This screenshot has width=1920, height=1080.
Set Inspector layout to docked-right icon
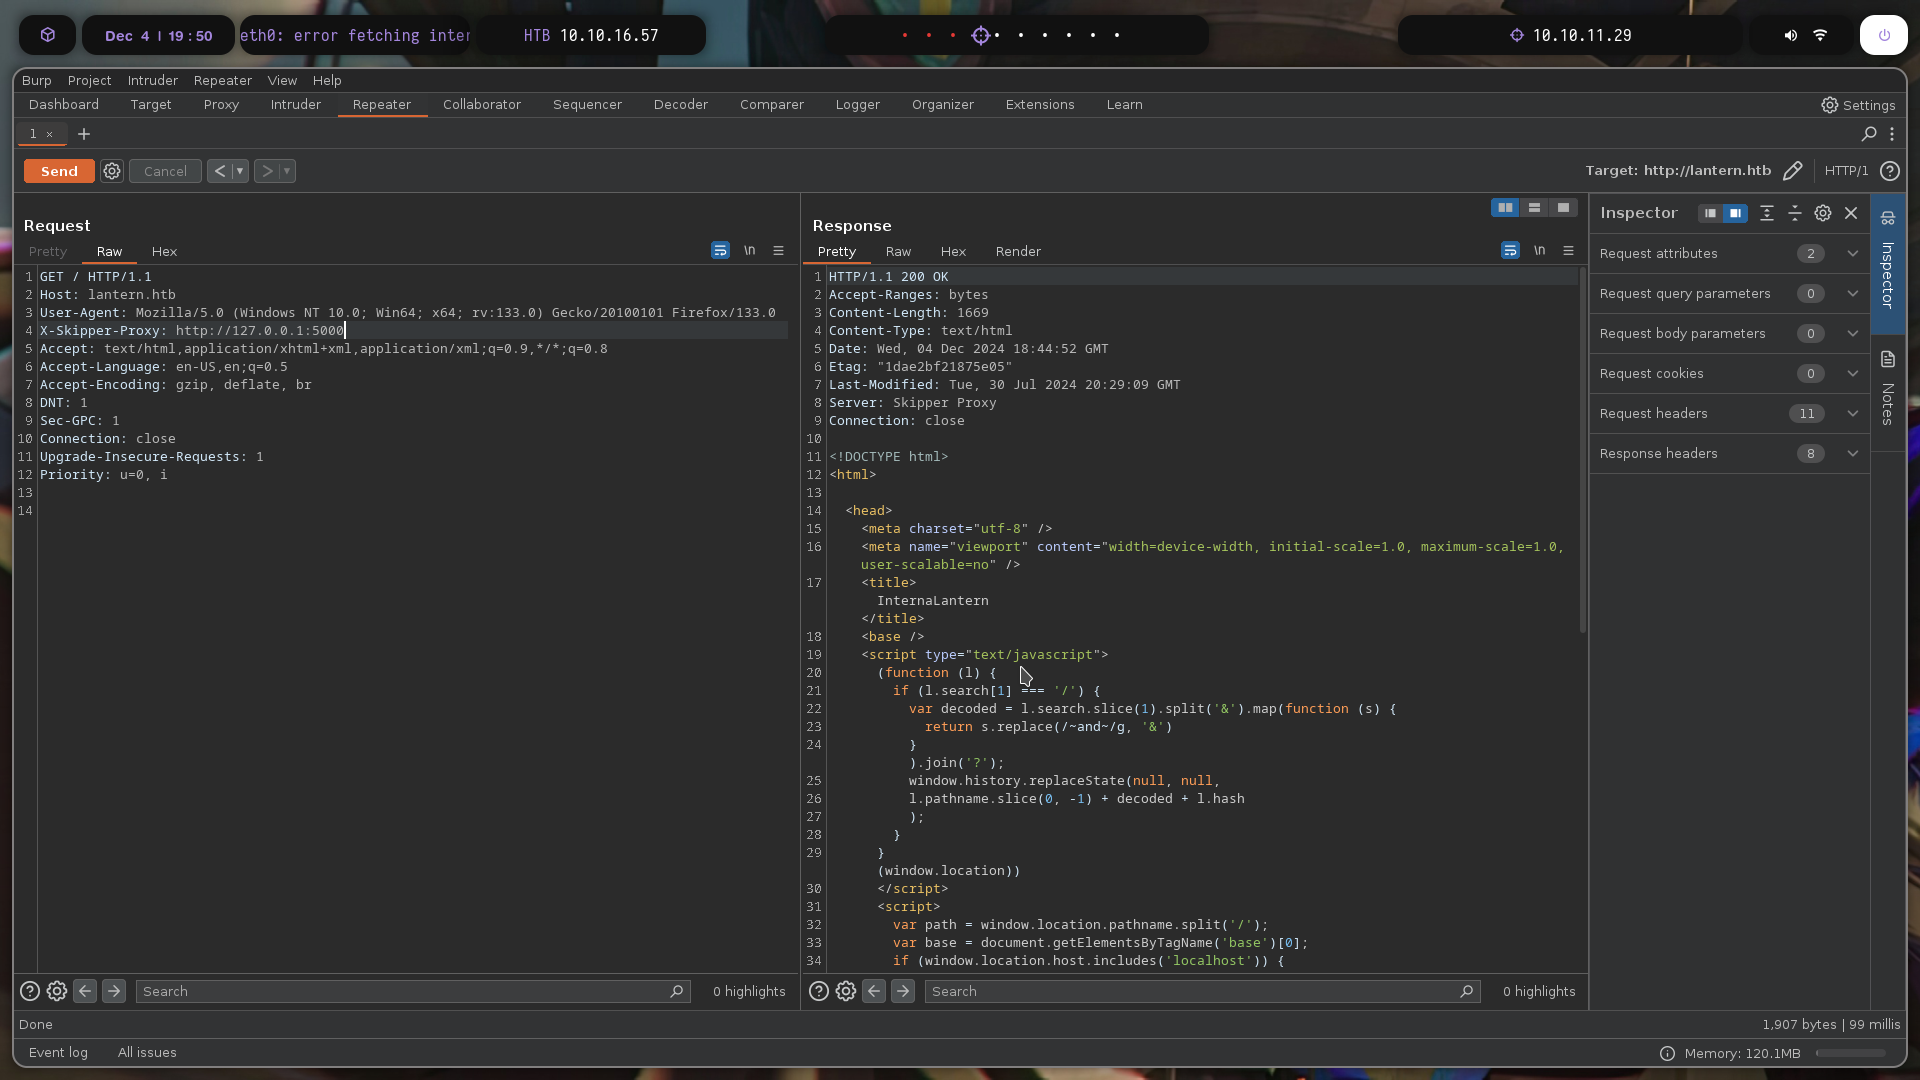[x=1735, y=213]
